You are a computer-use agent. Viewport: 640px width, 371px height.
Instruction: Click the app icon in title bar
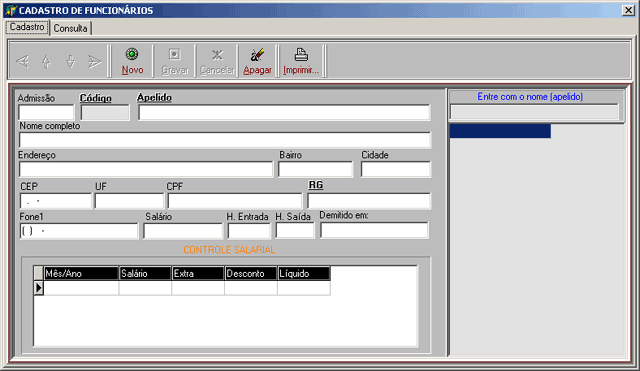[11, 10]
